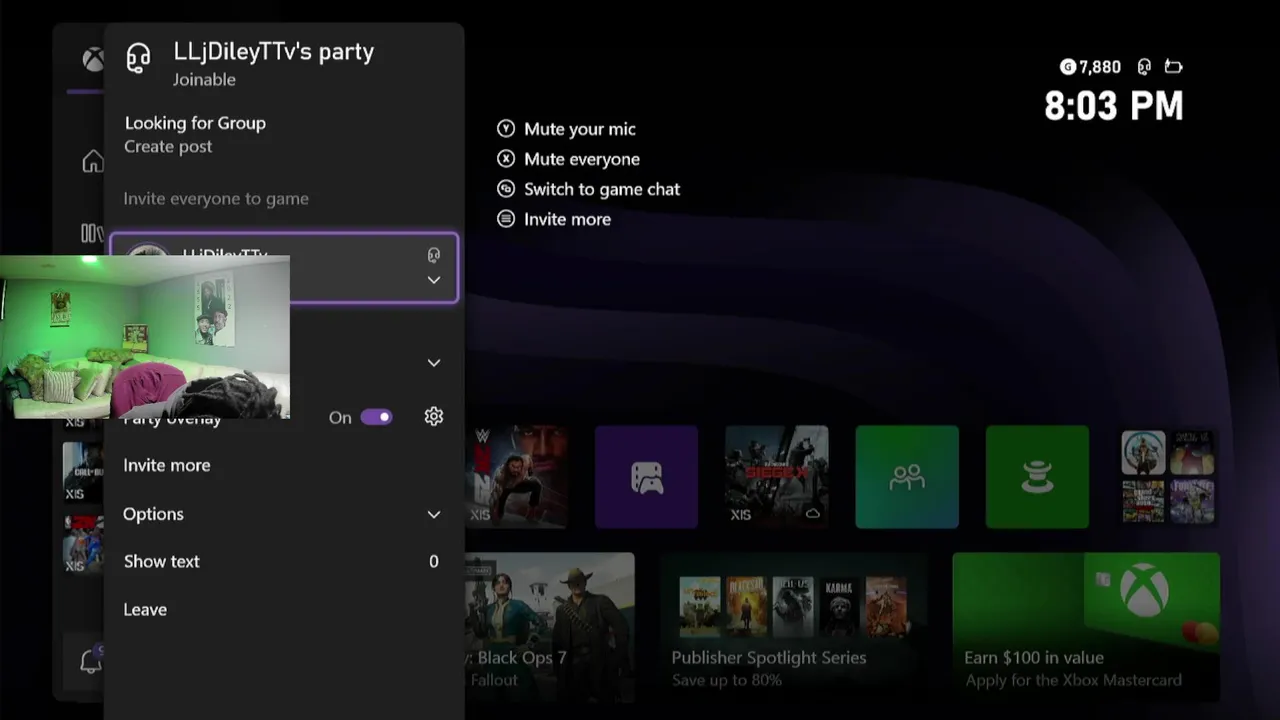Open games collage tile at row end
This screenshot has width=1280, height=720.
point(1168,477)
